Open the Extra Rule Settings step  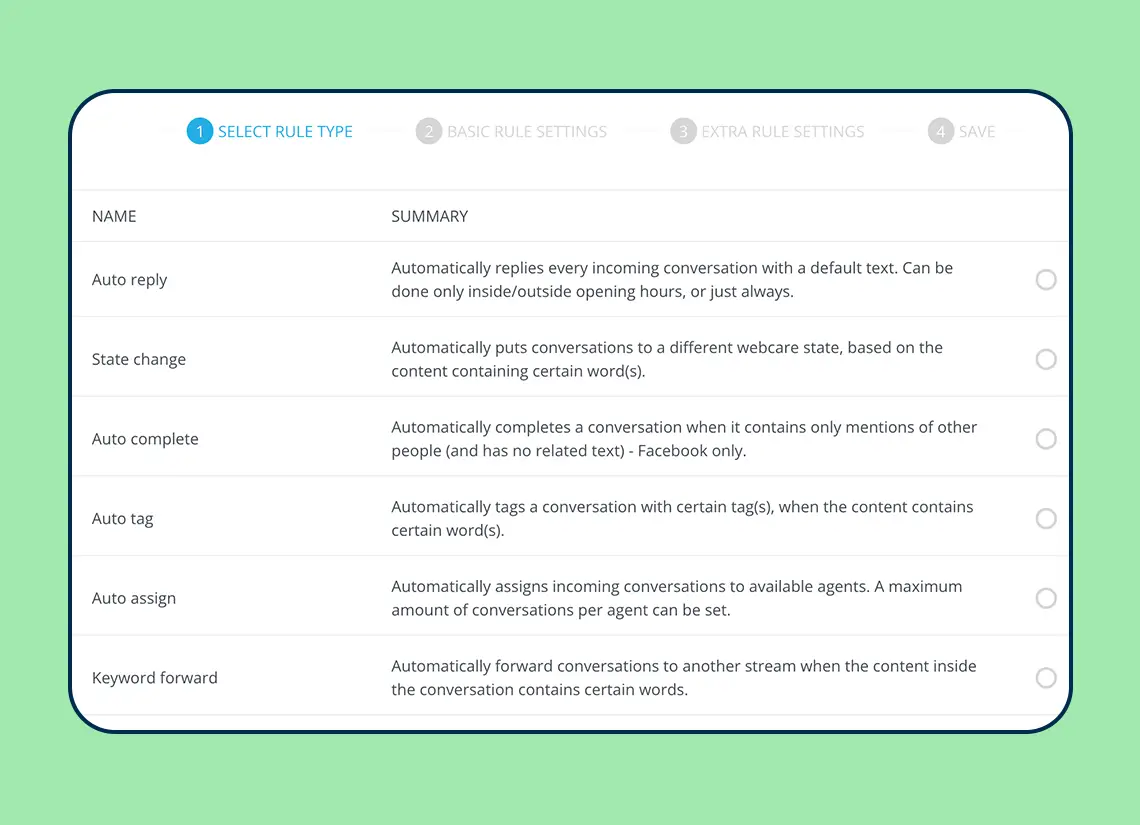coord(782,131)
